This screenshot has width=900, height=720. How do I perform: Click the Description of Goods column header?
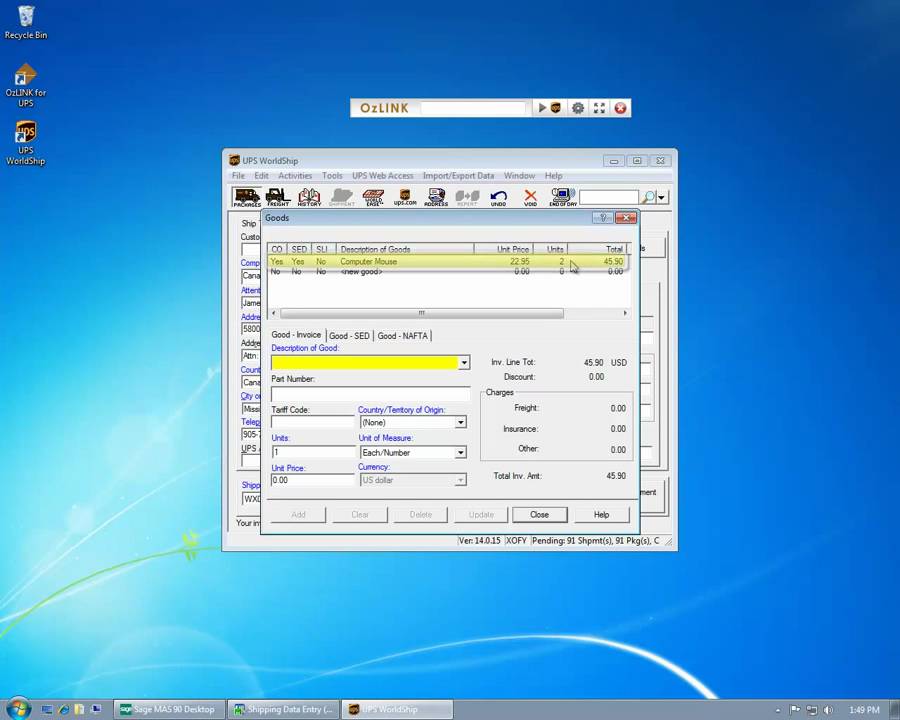click(x=405, y=249)
